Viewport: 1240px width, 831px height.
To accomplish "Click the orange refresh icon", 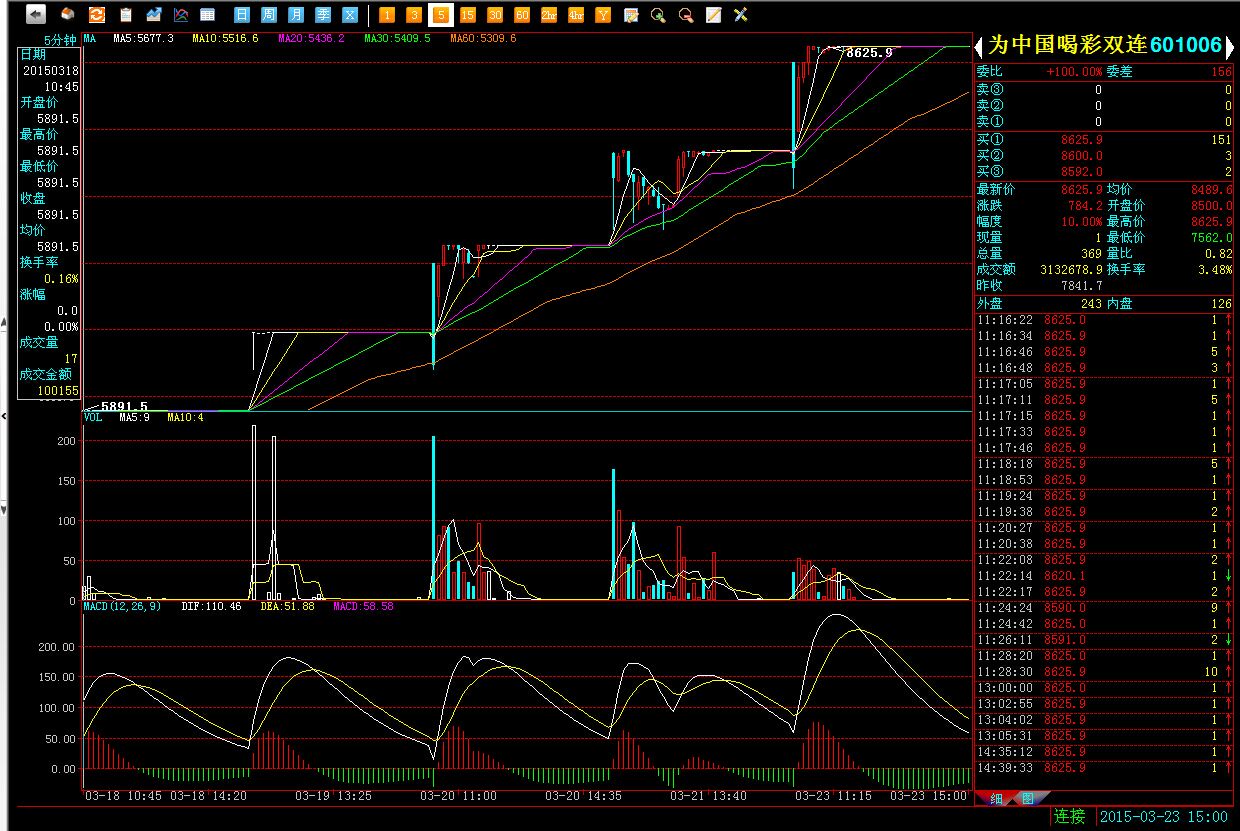I will [97, 15].
